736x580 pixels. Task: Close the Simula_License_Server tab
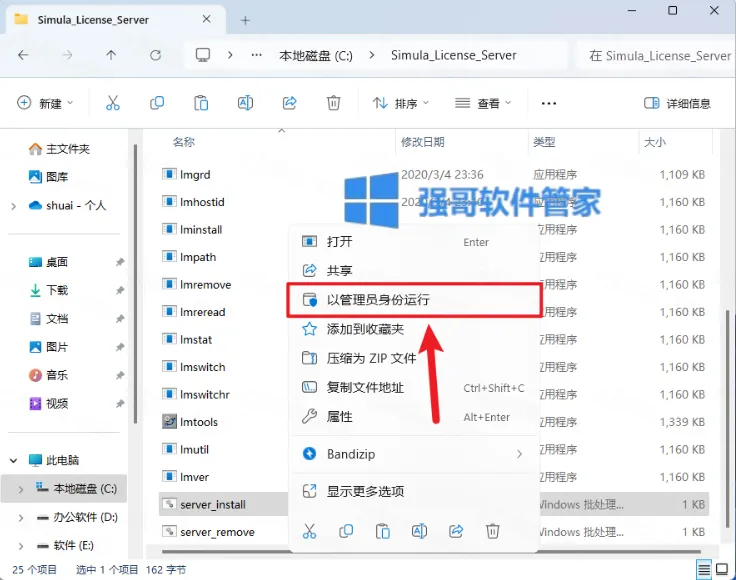point(207,19)
